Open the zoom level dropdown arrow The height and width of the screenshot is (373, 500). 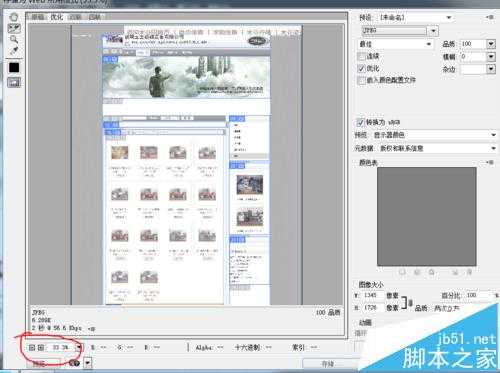(79, 348)
